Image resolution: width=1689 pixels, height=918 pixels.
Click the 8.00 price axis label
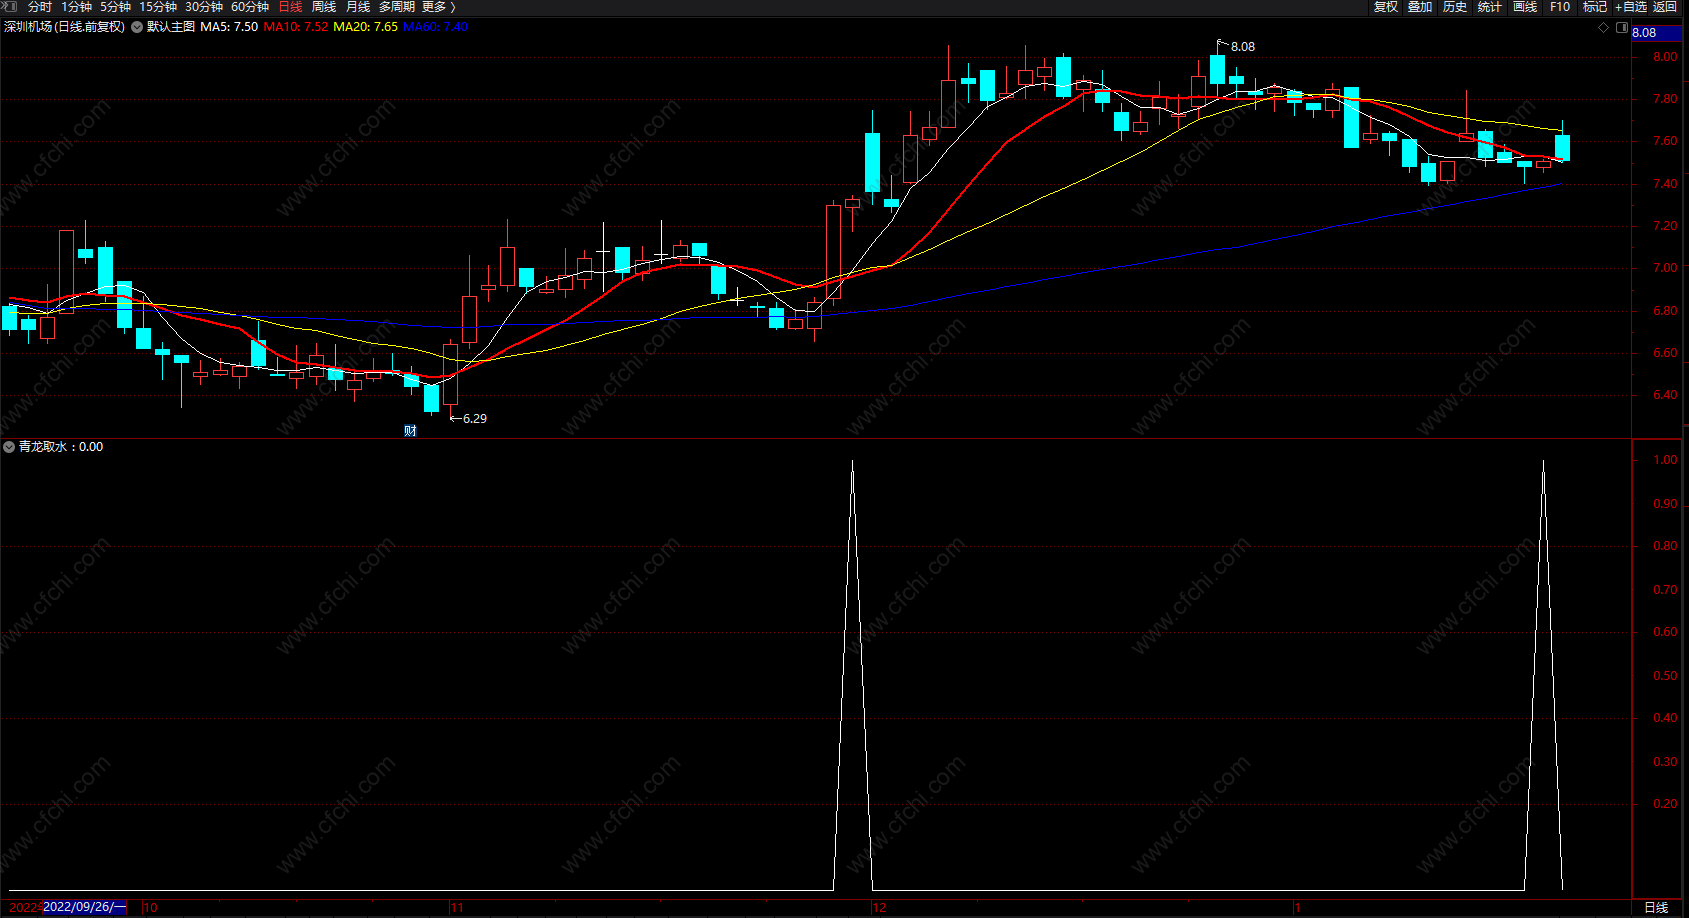pyautogui.click(x=1665, y=57)
